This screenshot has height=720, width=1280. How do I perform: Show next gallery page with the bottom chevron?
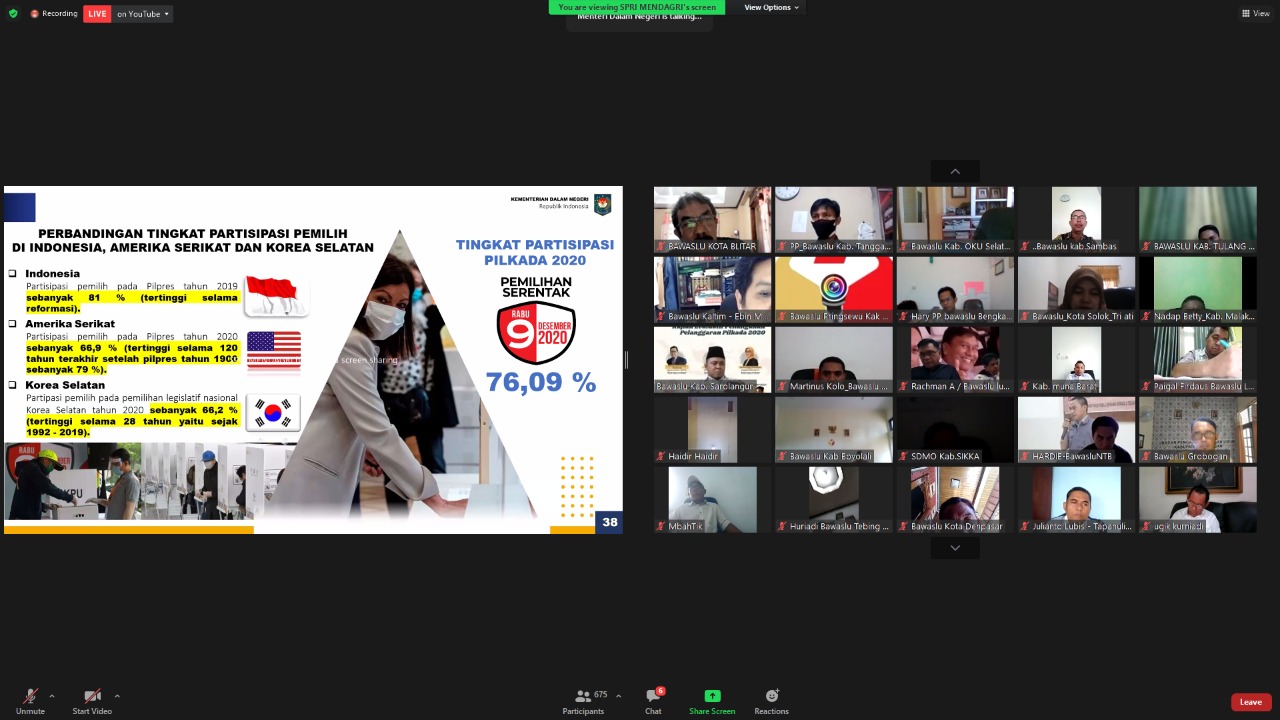(x=955, y=548)
